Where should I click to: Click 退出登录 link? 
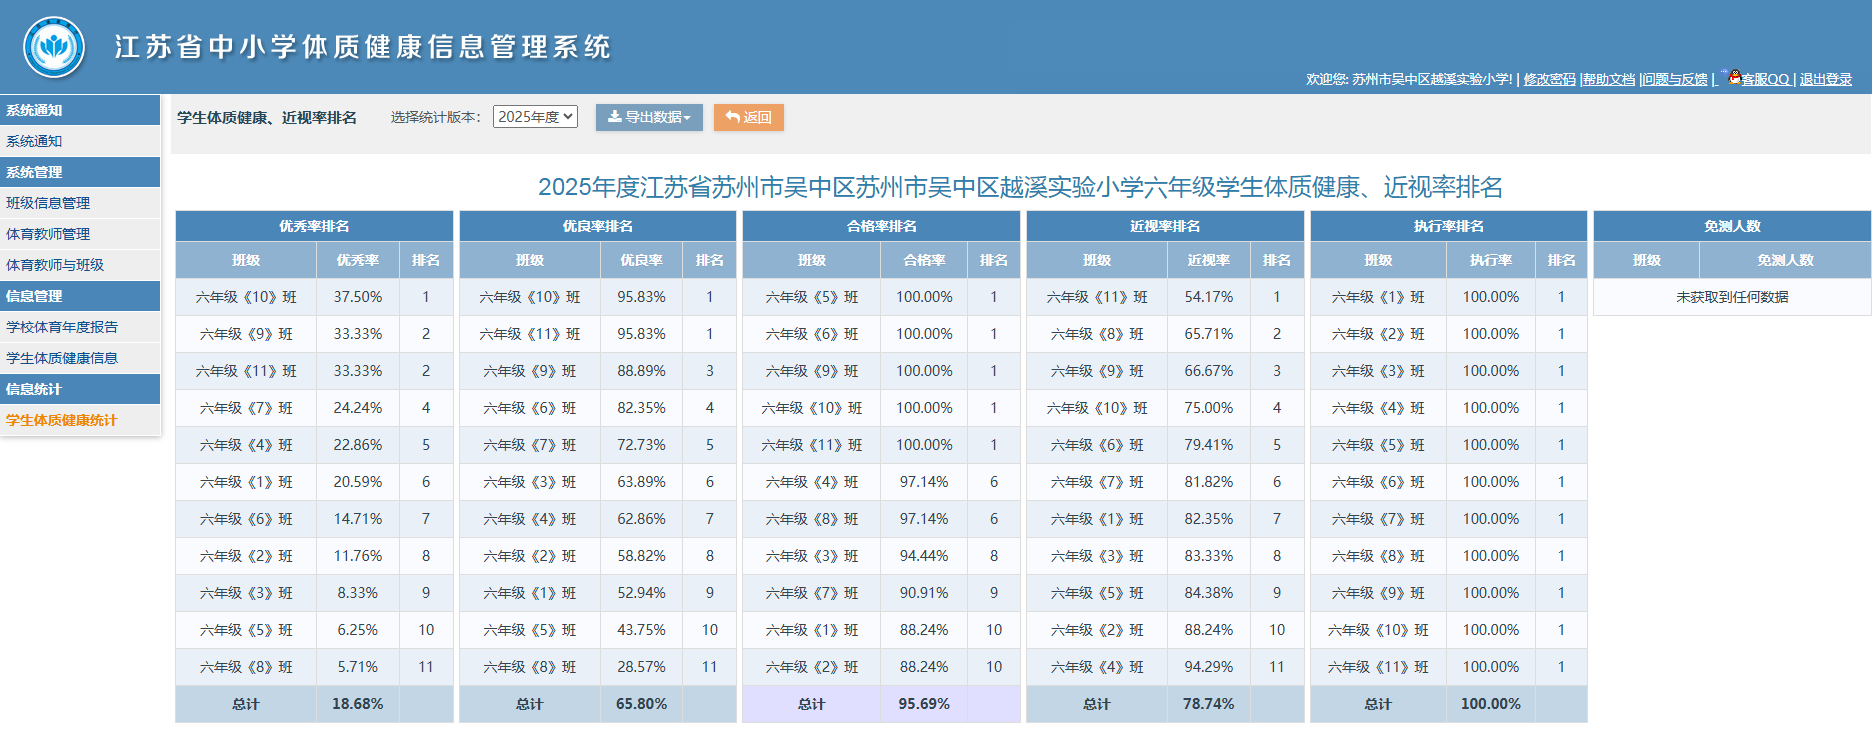[x=1826, y=79]
